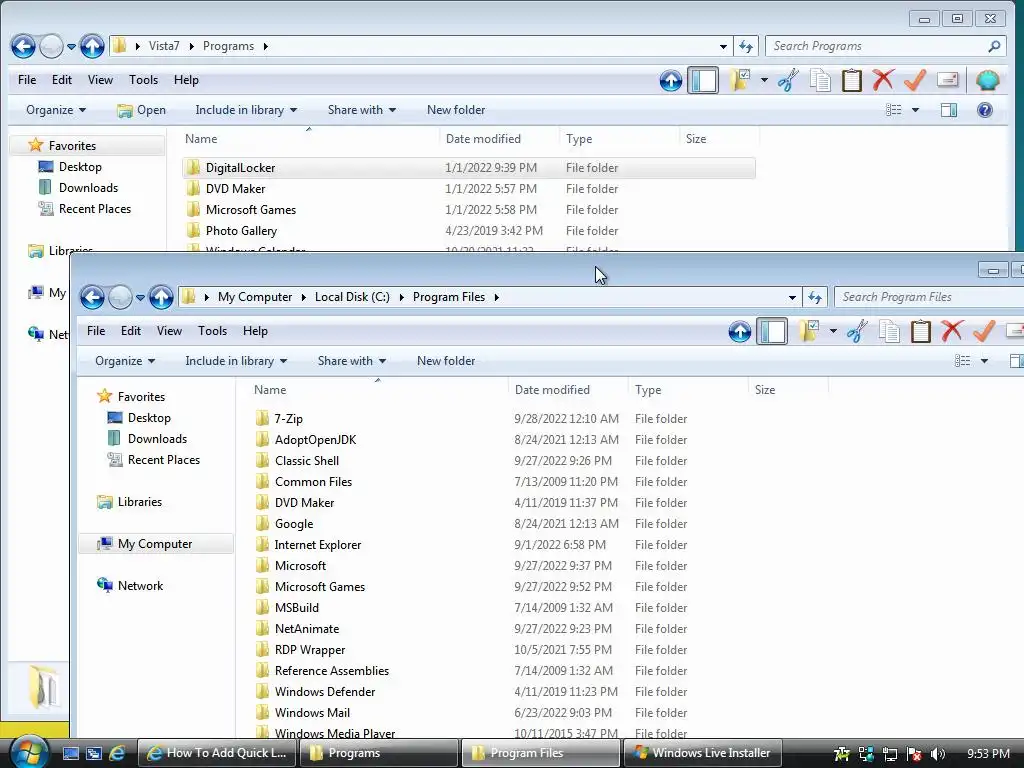The image size is (1024, 768).
Task: Open View menu in Program Files window
Action: click(169, 331)
